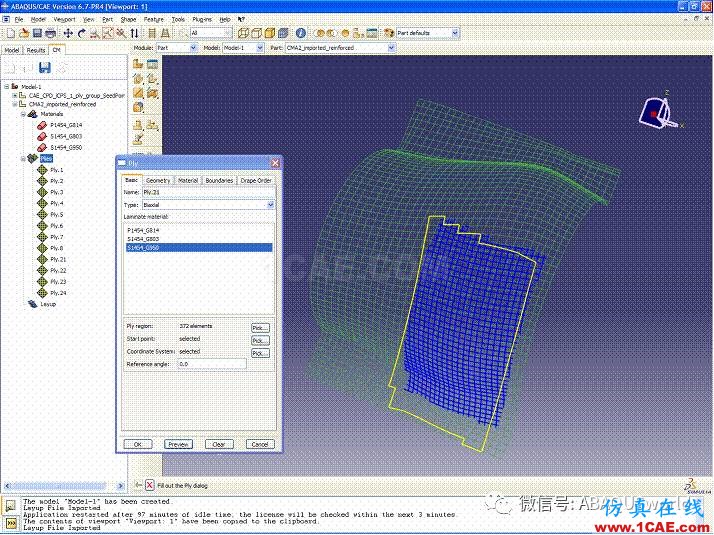Click the save icon in the CM tab
Image resolution: width=714 pixels, height=535 pixels.
45,68
